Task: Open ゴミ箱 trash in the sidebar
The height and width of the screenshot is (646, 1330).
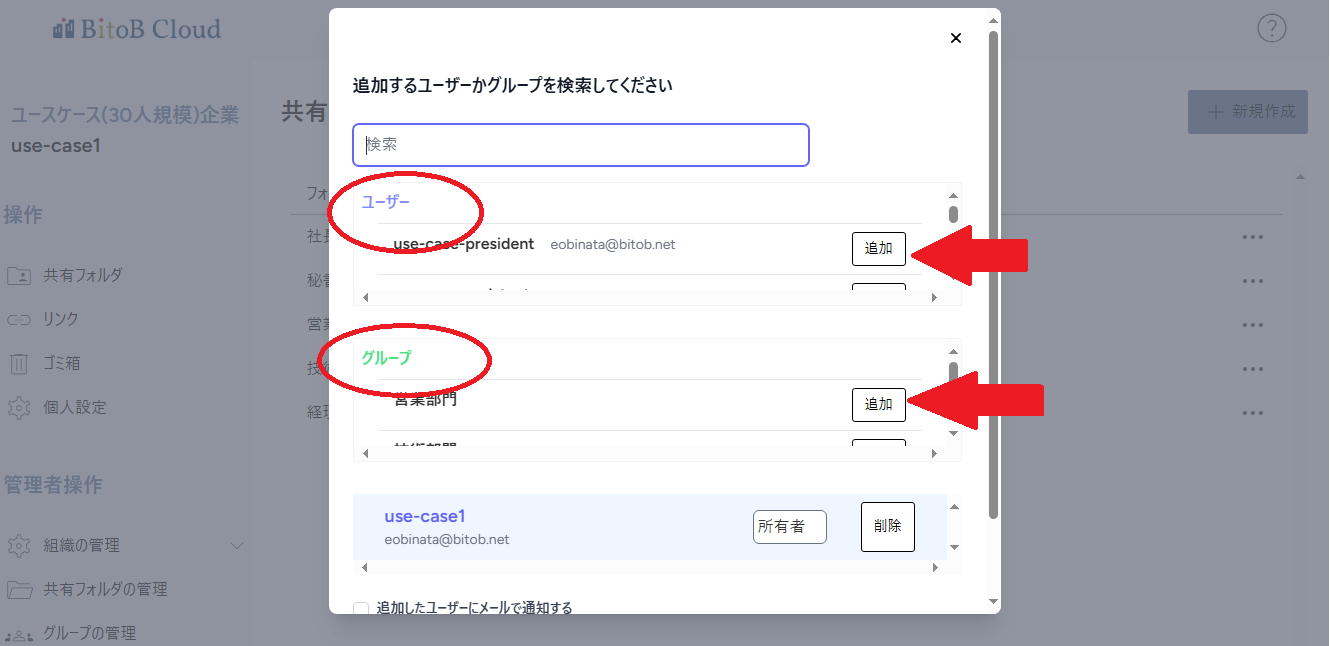Action: click(60, 363)
